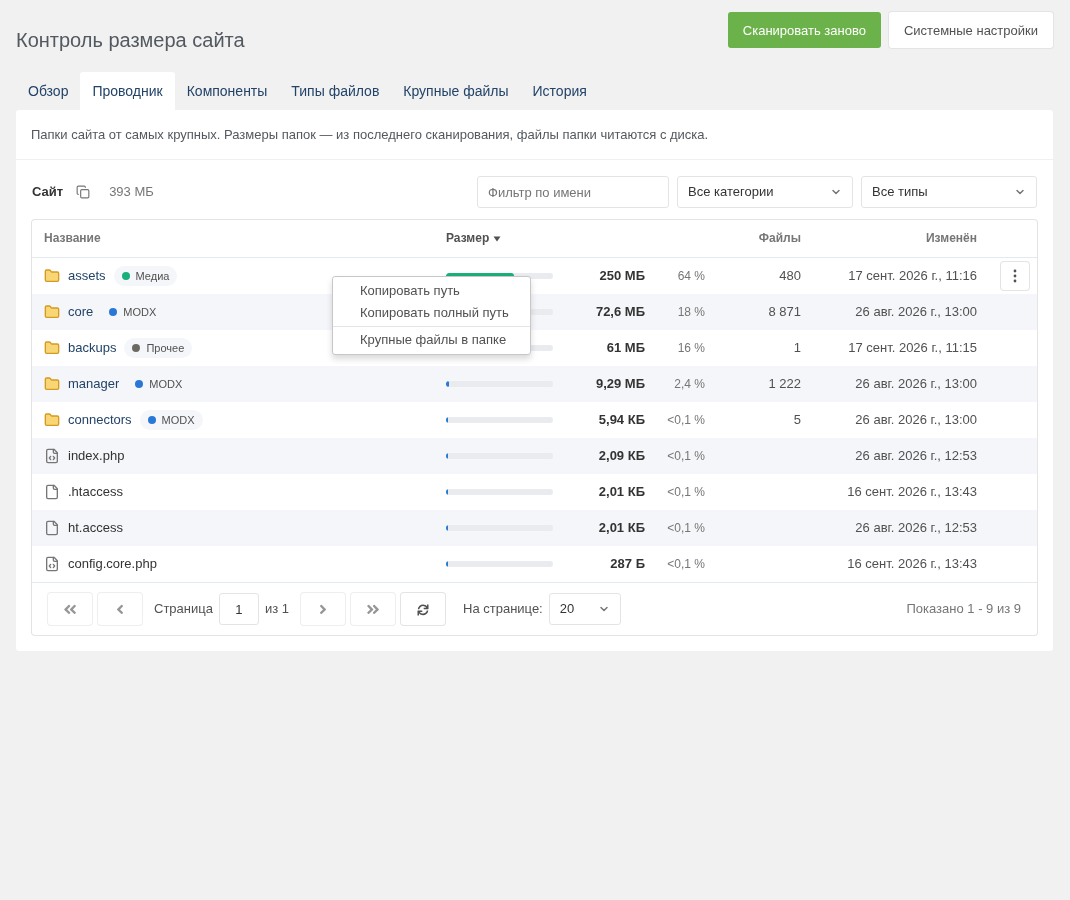Sort by the Файлы column header
This screenshot has height=900, width=1070.
click(x=779, y=237)
